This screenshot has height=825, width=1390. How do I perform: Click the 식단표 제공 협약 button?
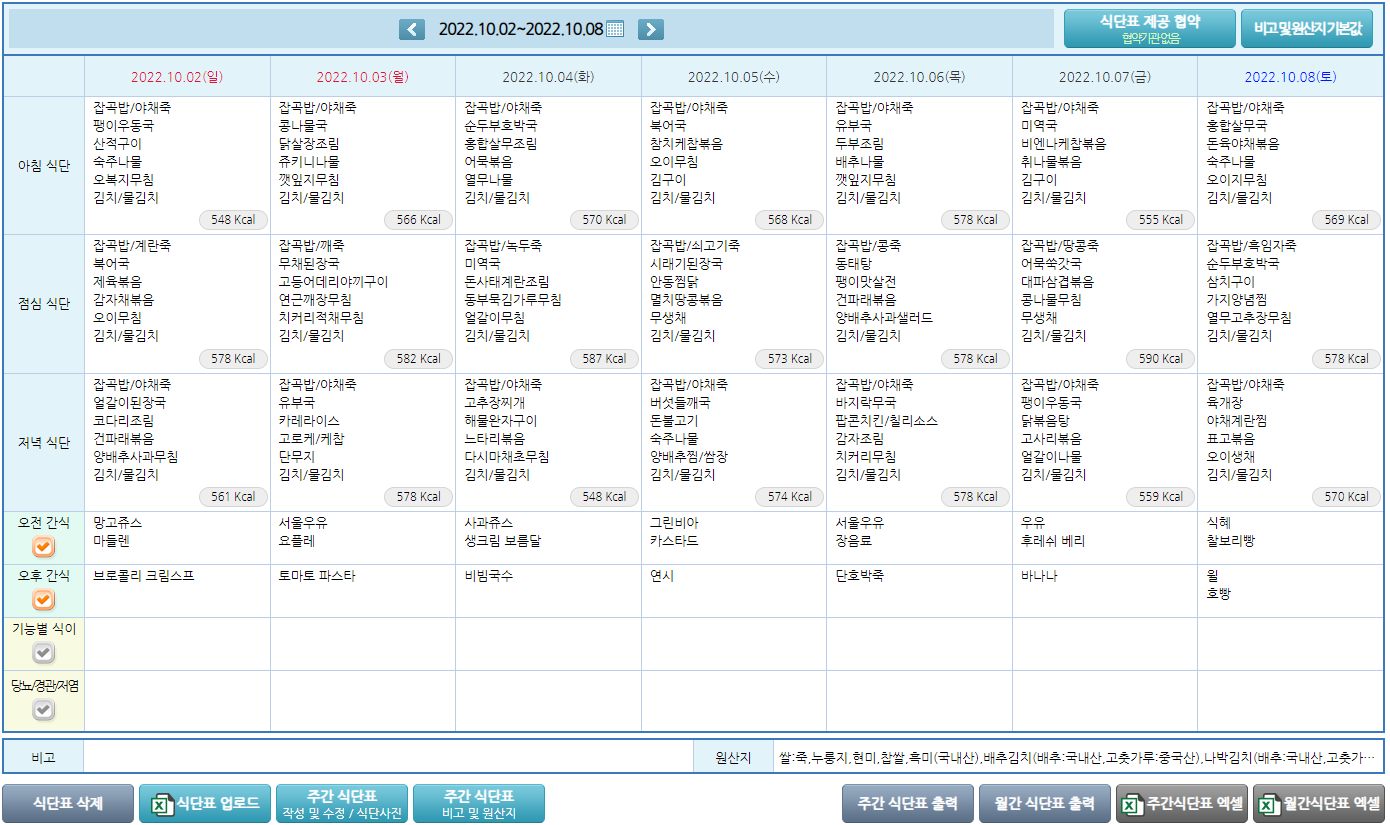tap(1149, 29)
